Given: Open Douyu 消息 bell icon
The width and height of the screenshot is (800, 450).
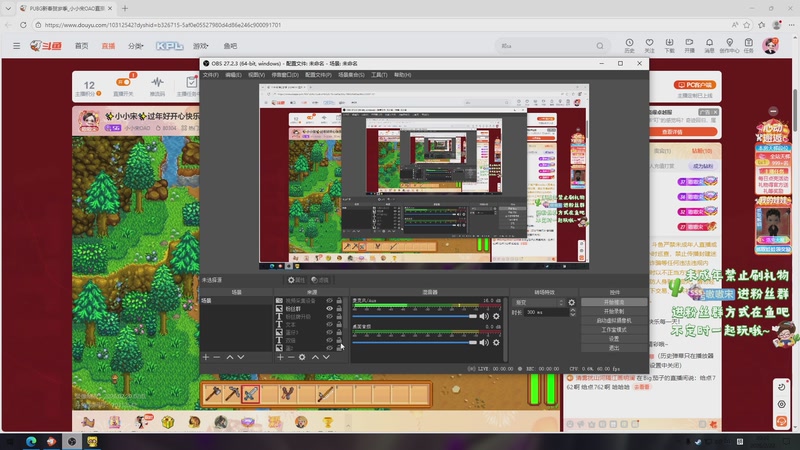Looking at the screenshot, I should coord(709,45).
